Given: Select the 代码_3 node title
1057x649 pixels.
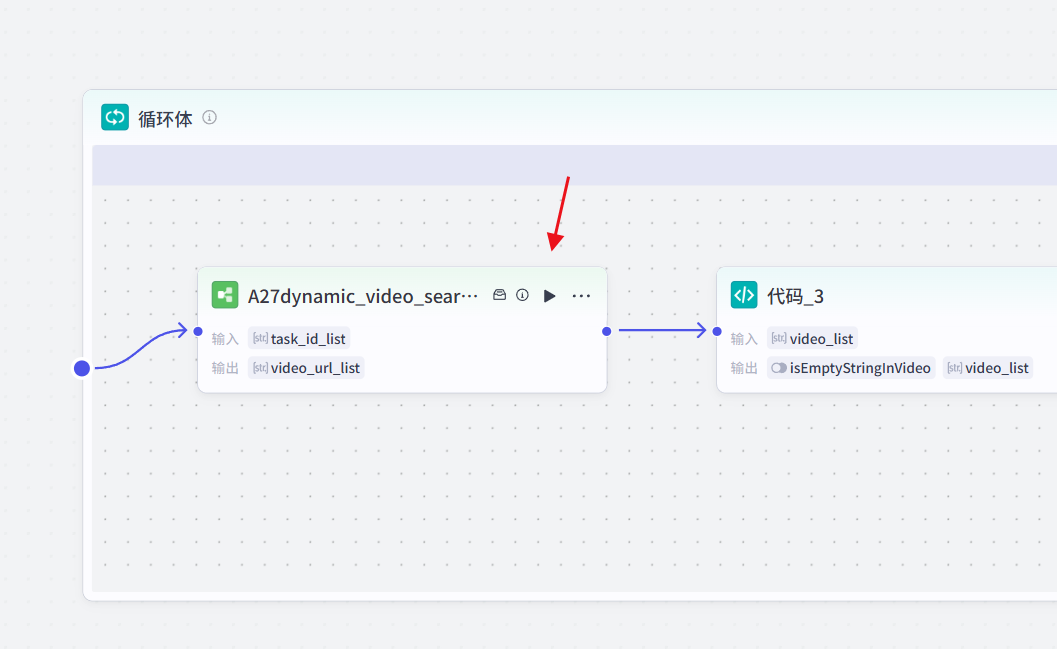Looking at the screenshot, I should (x=795, y=296).
